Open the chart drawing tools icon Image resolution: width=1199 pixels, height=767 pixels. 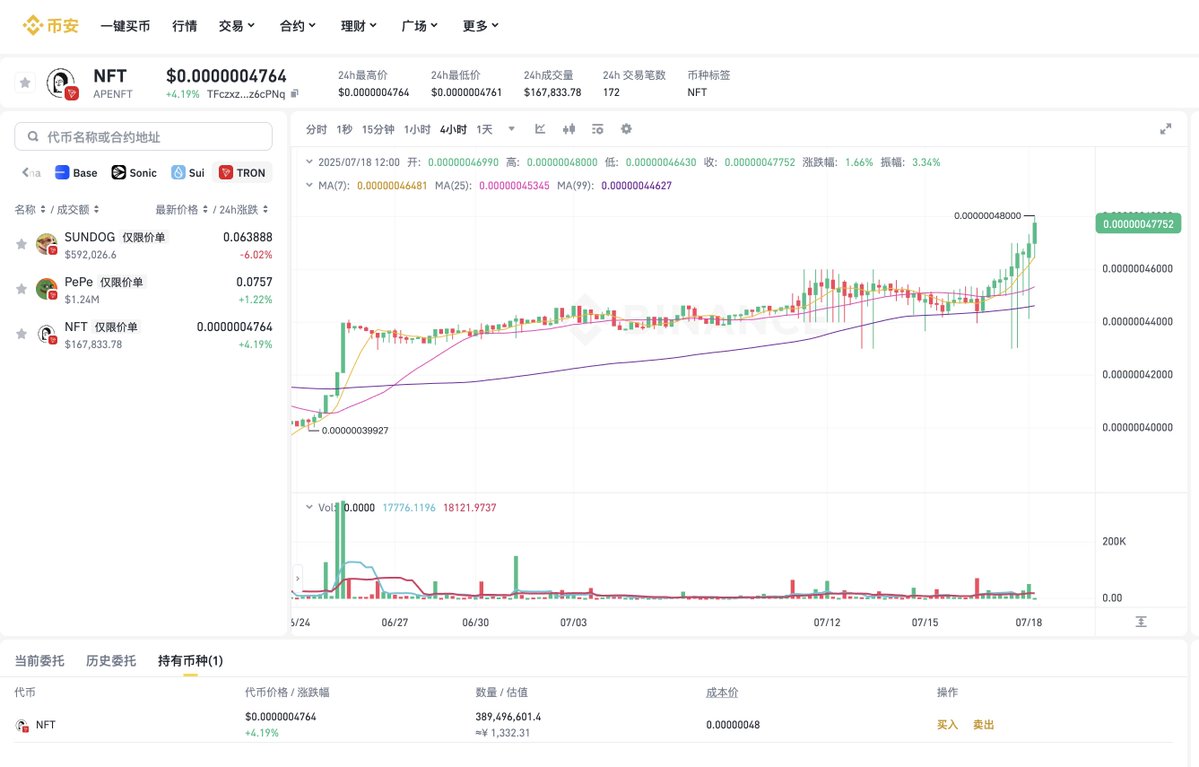(540, 128)
